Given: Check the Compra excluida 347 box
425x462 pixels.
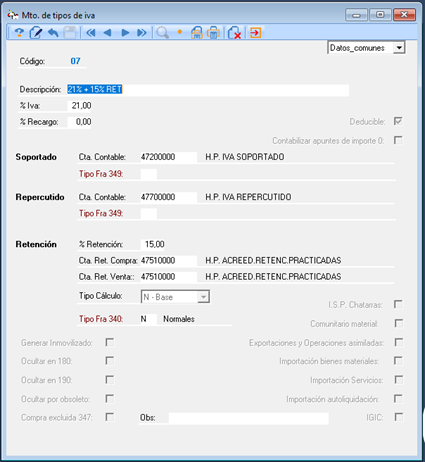Looking at the screenshot, I should pyautogui.click(x=110, y=417).
